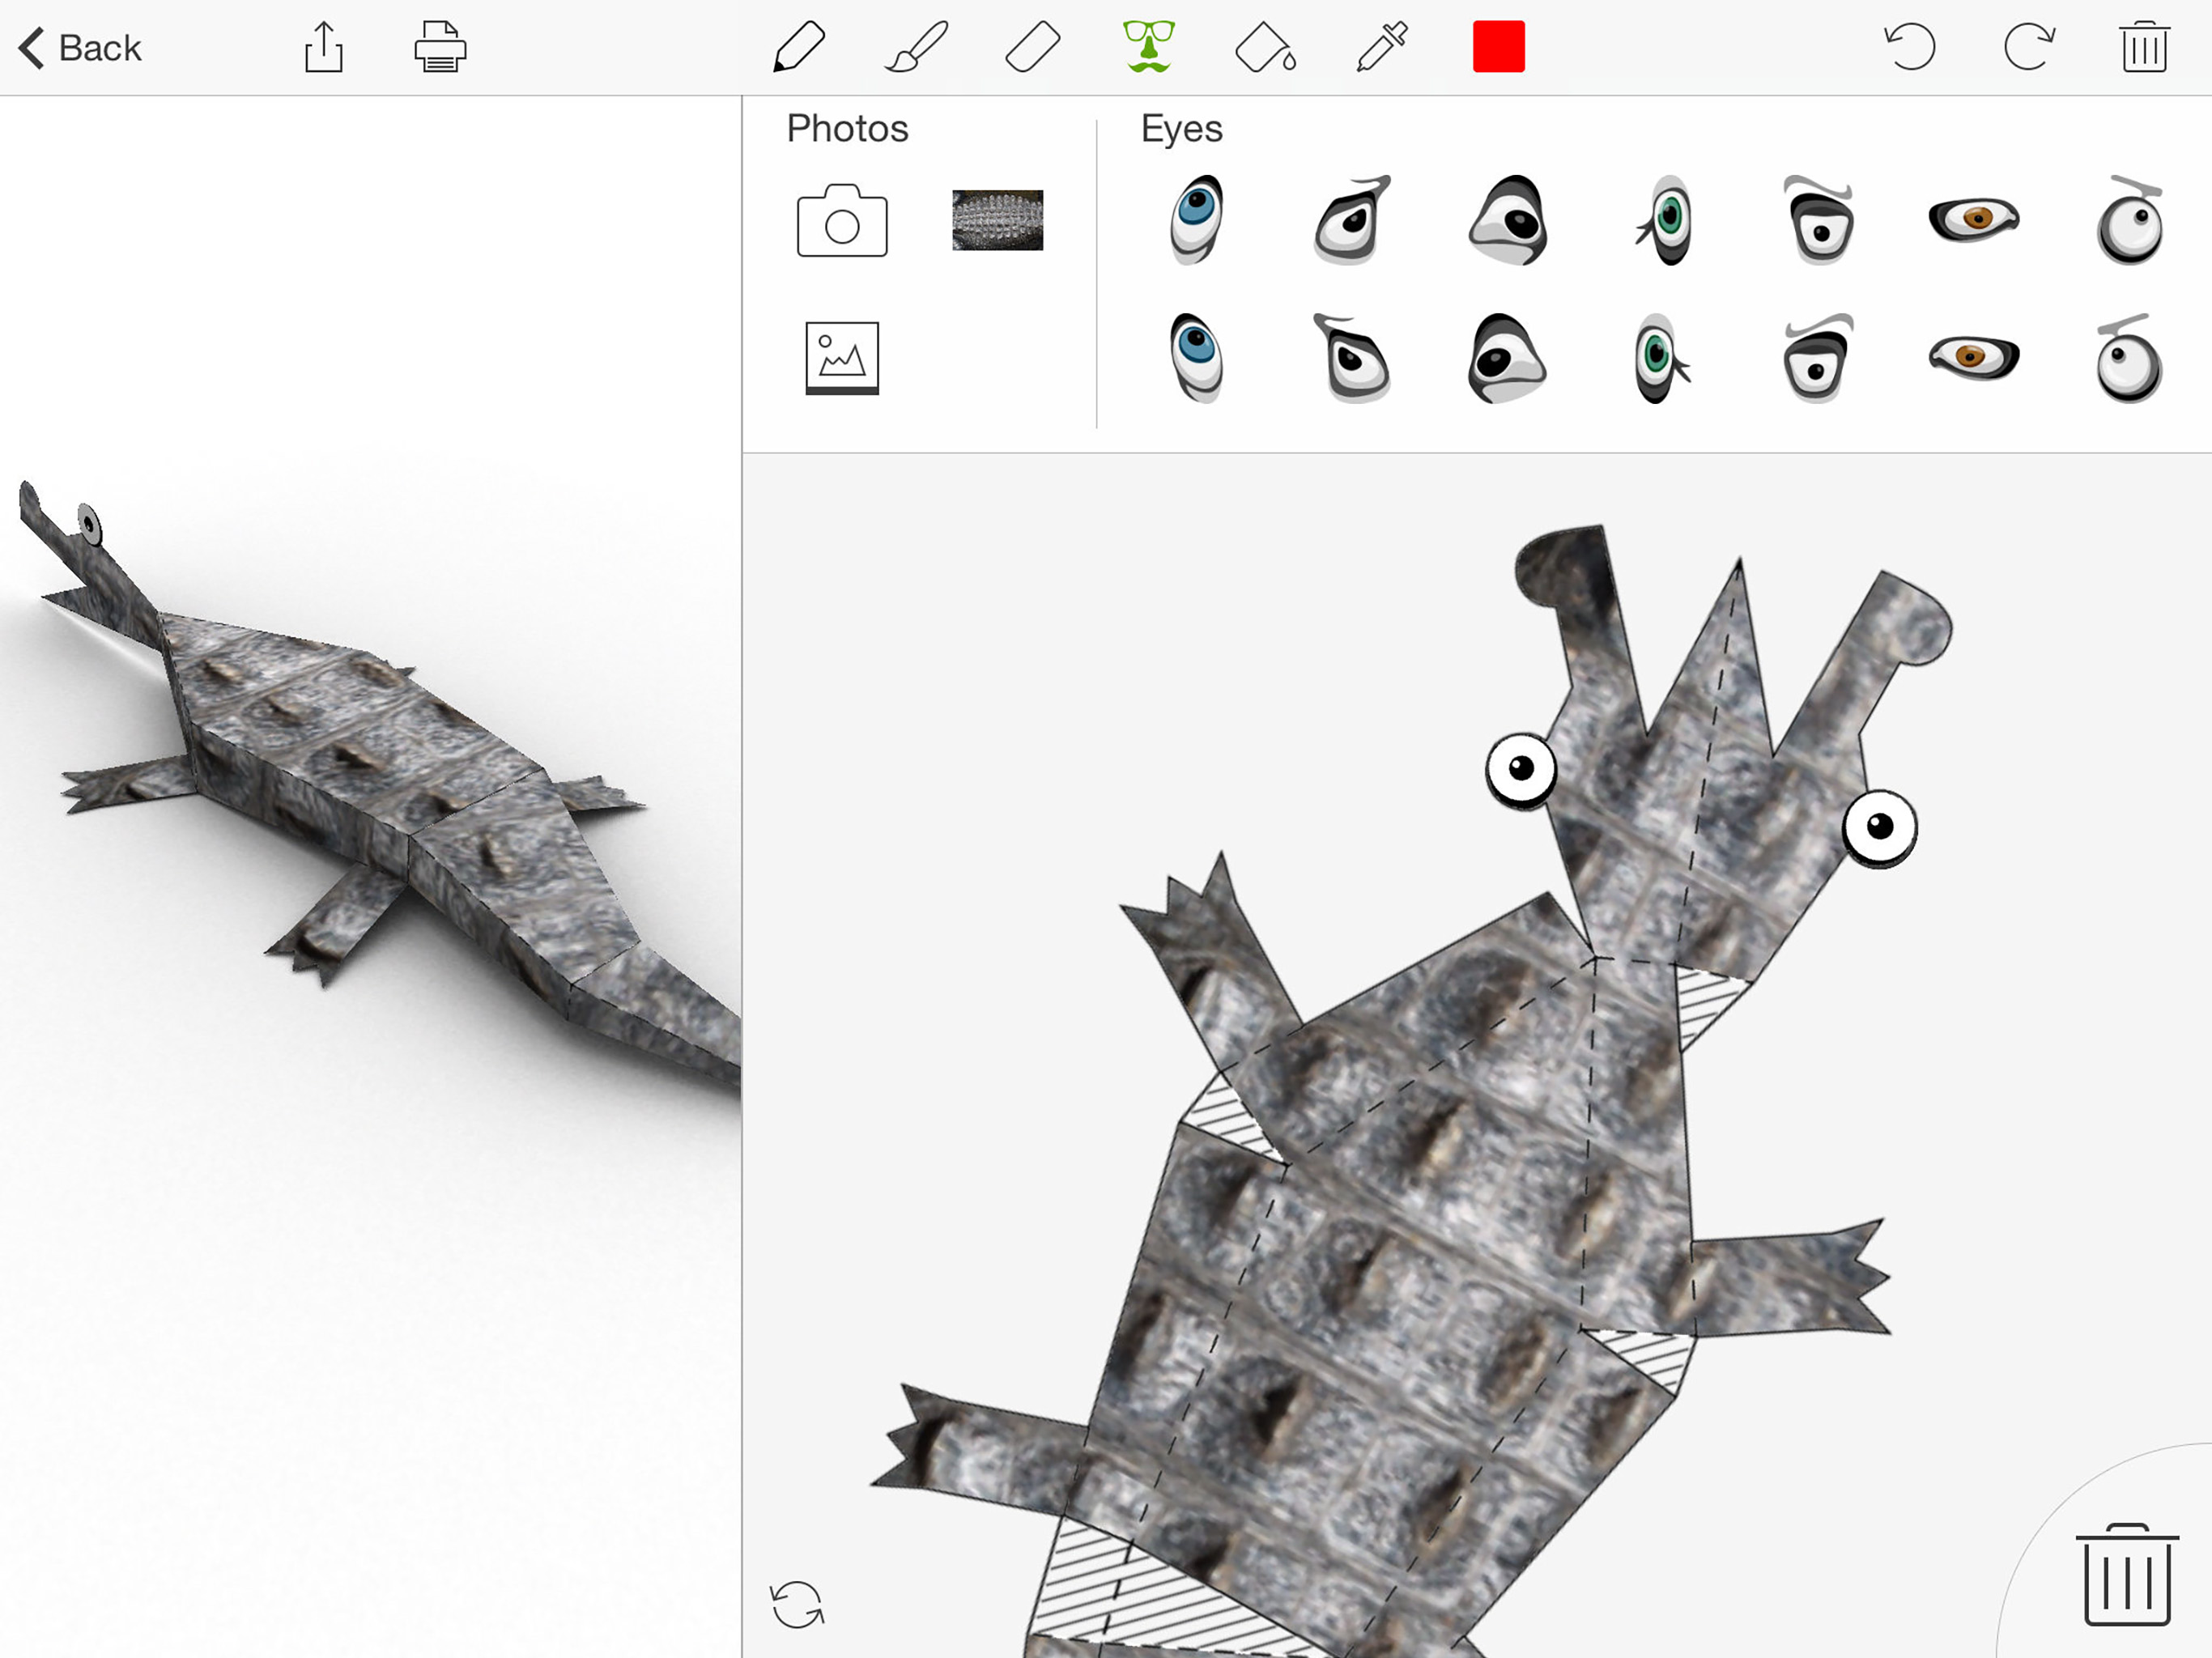Undo the last action
Viewport: 2212px width, 1658px height.
[x=1910, y=47]
